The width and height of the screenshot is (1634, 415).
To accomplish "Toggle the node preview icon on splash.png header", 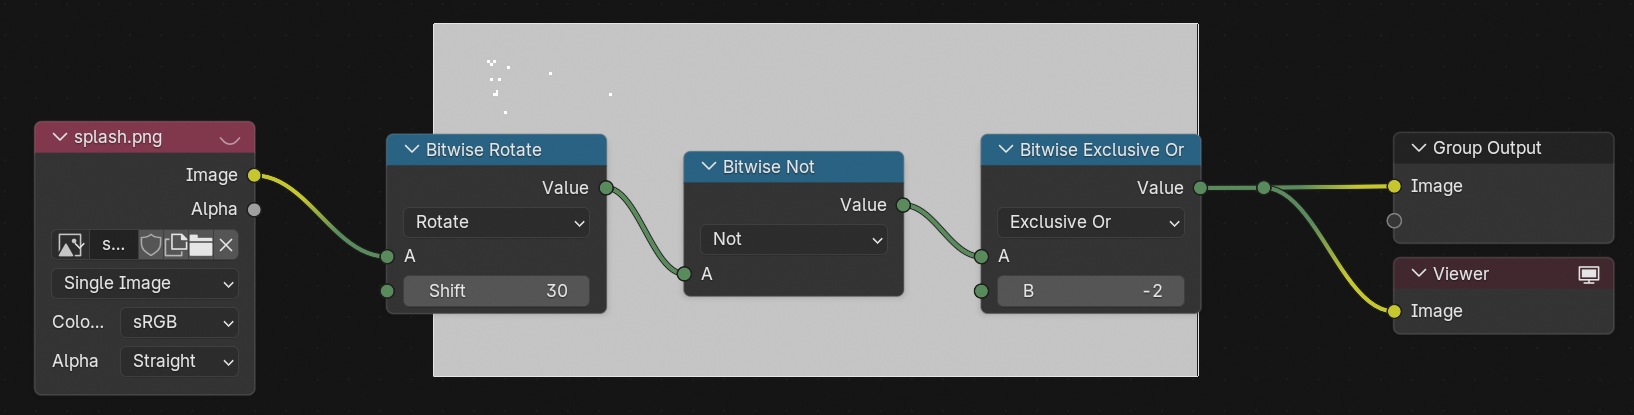I will (230, 138).
